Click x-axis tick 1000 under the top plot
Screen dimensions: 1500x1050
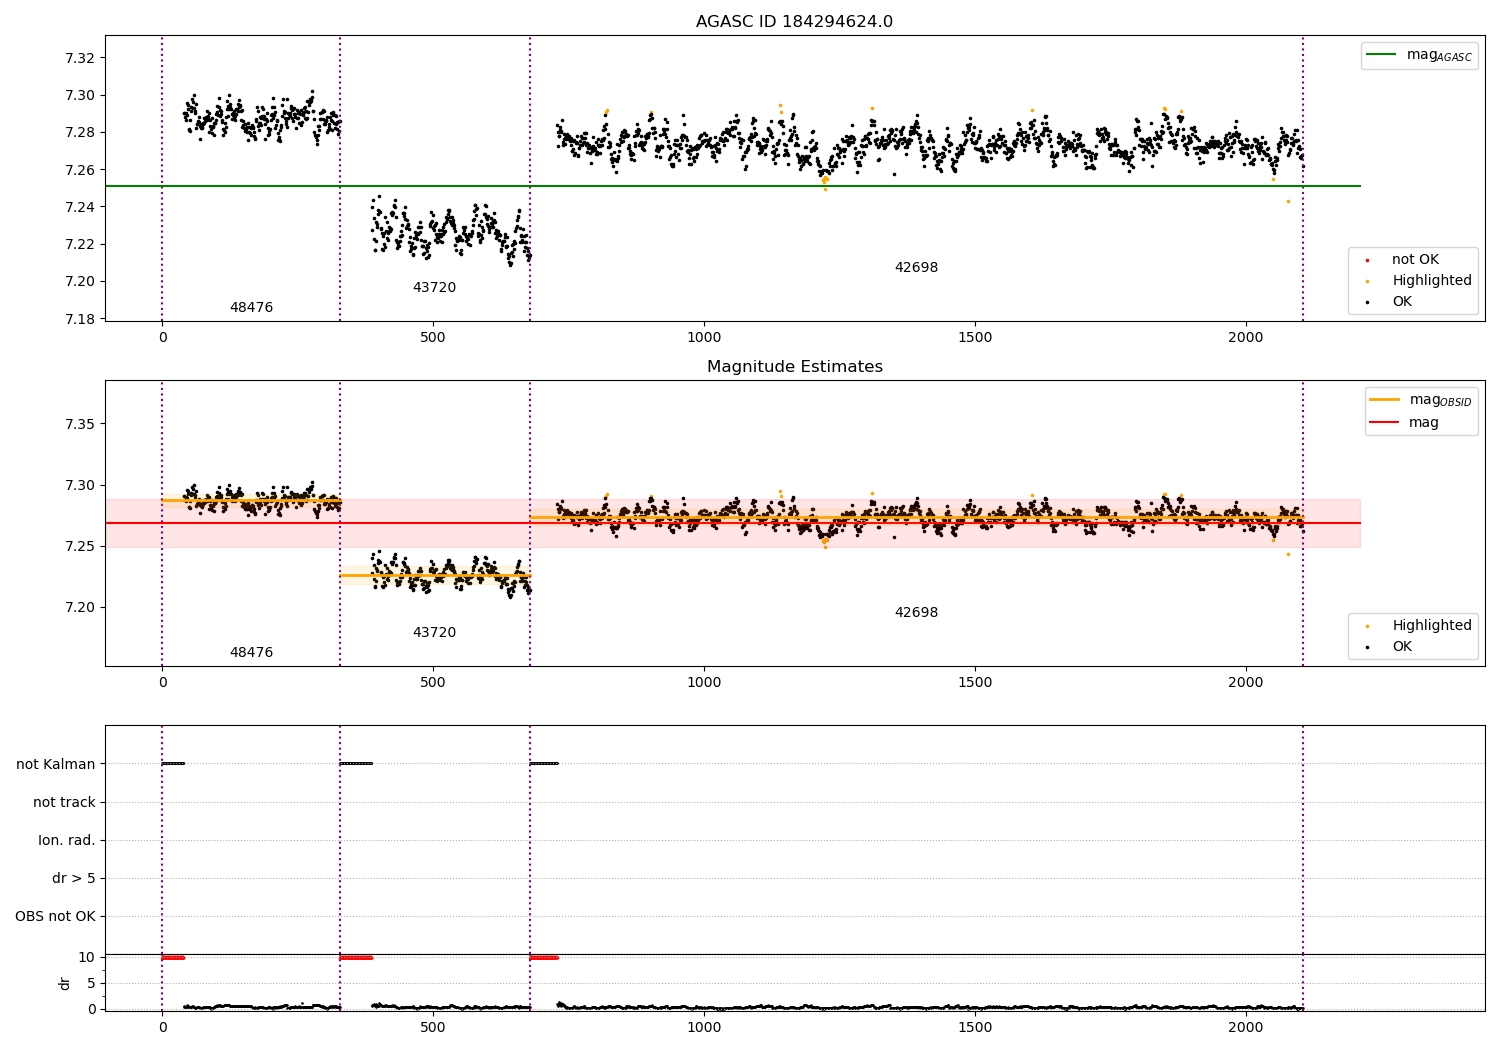[704, 338]
